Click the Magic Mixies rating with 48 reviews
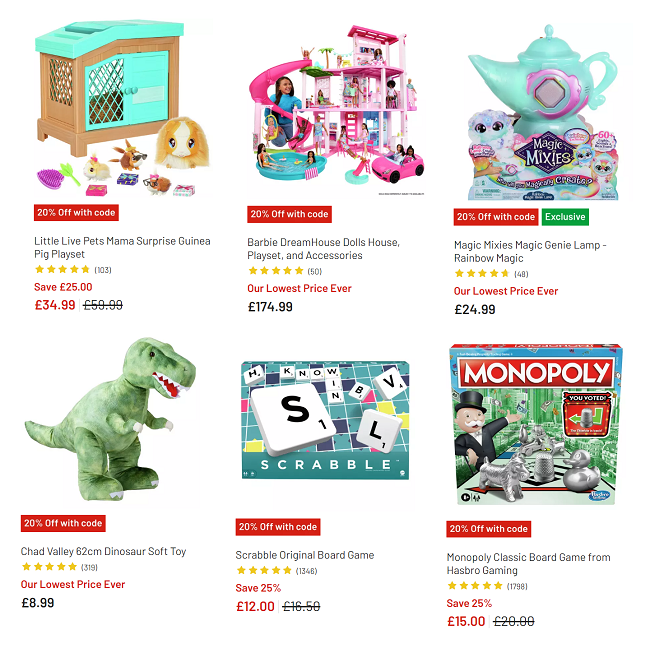Image resolution: width=650 pixels, height=648 pixels. pyautogui.click(x=491, y=274)
